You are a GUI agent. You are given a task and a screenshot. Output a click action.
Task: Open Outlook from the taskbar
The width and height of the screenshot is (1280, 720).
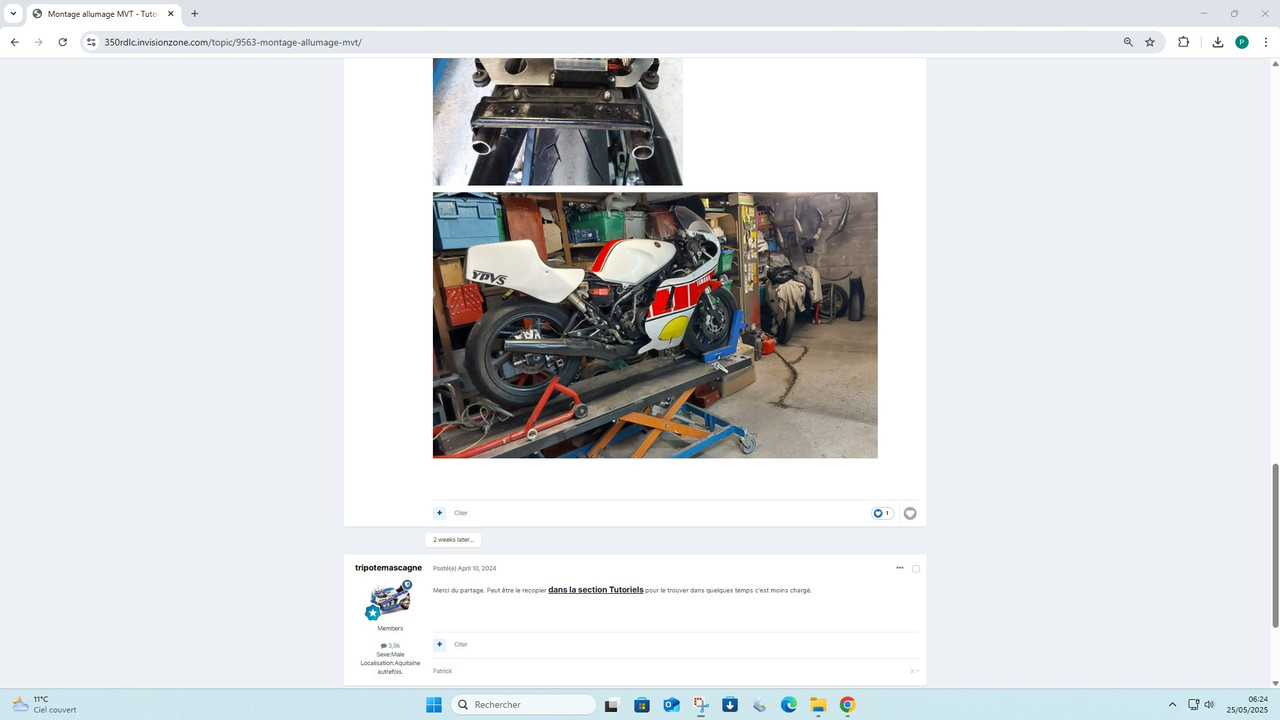[x=672, y=705]
